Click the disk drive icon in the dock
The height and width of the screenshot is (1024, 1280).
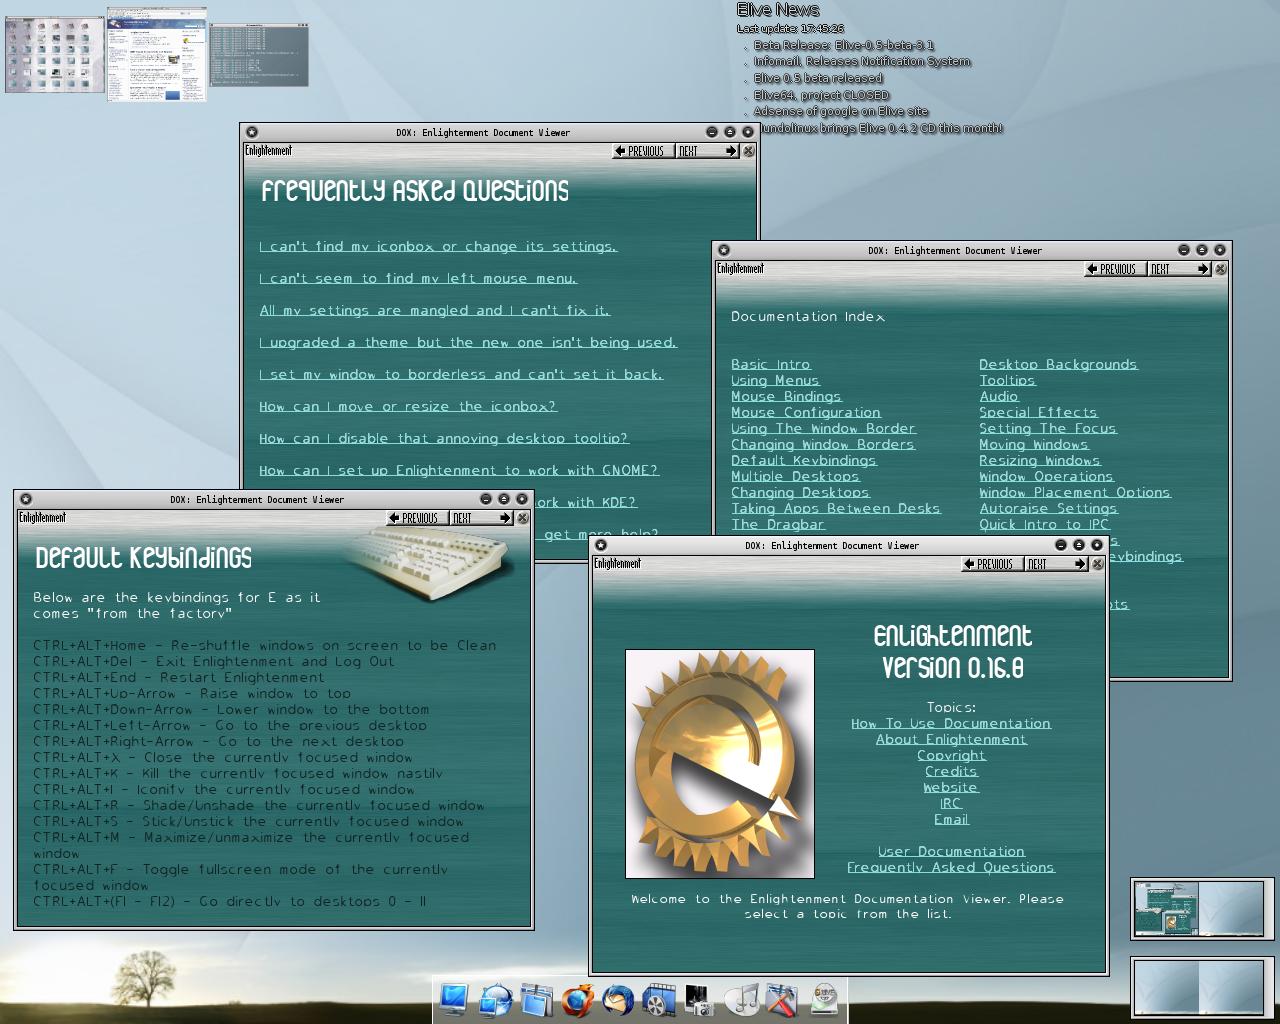coord(824,999)
